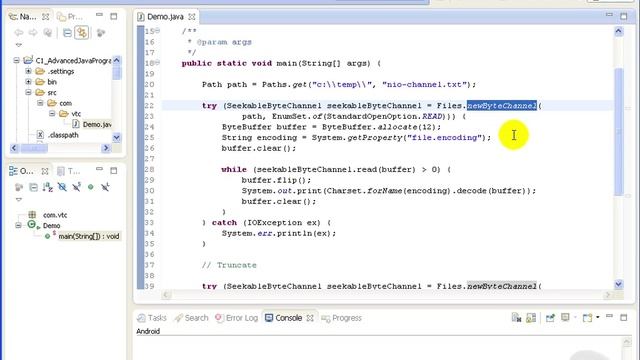
Task: Editor vertical scrollbar down arrow
Action: 619,284
